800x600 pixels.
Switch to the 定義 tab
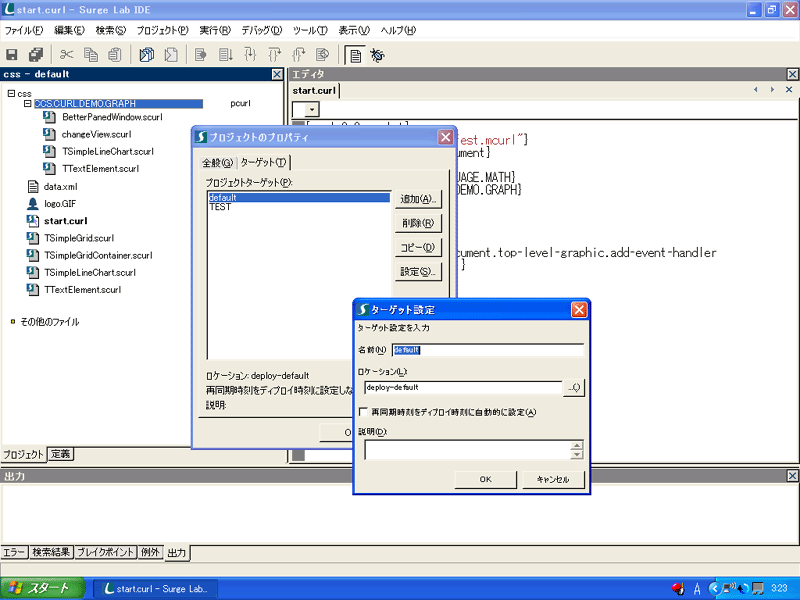pos(60,454)
